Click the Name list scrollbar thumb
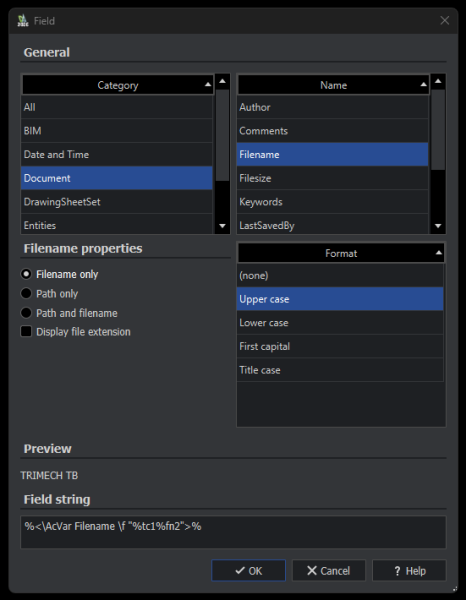Viewport: 466px width, 600px height. (438, 130)
